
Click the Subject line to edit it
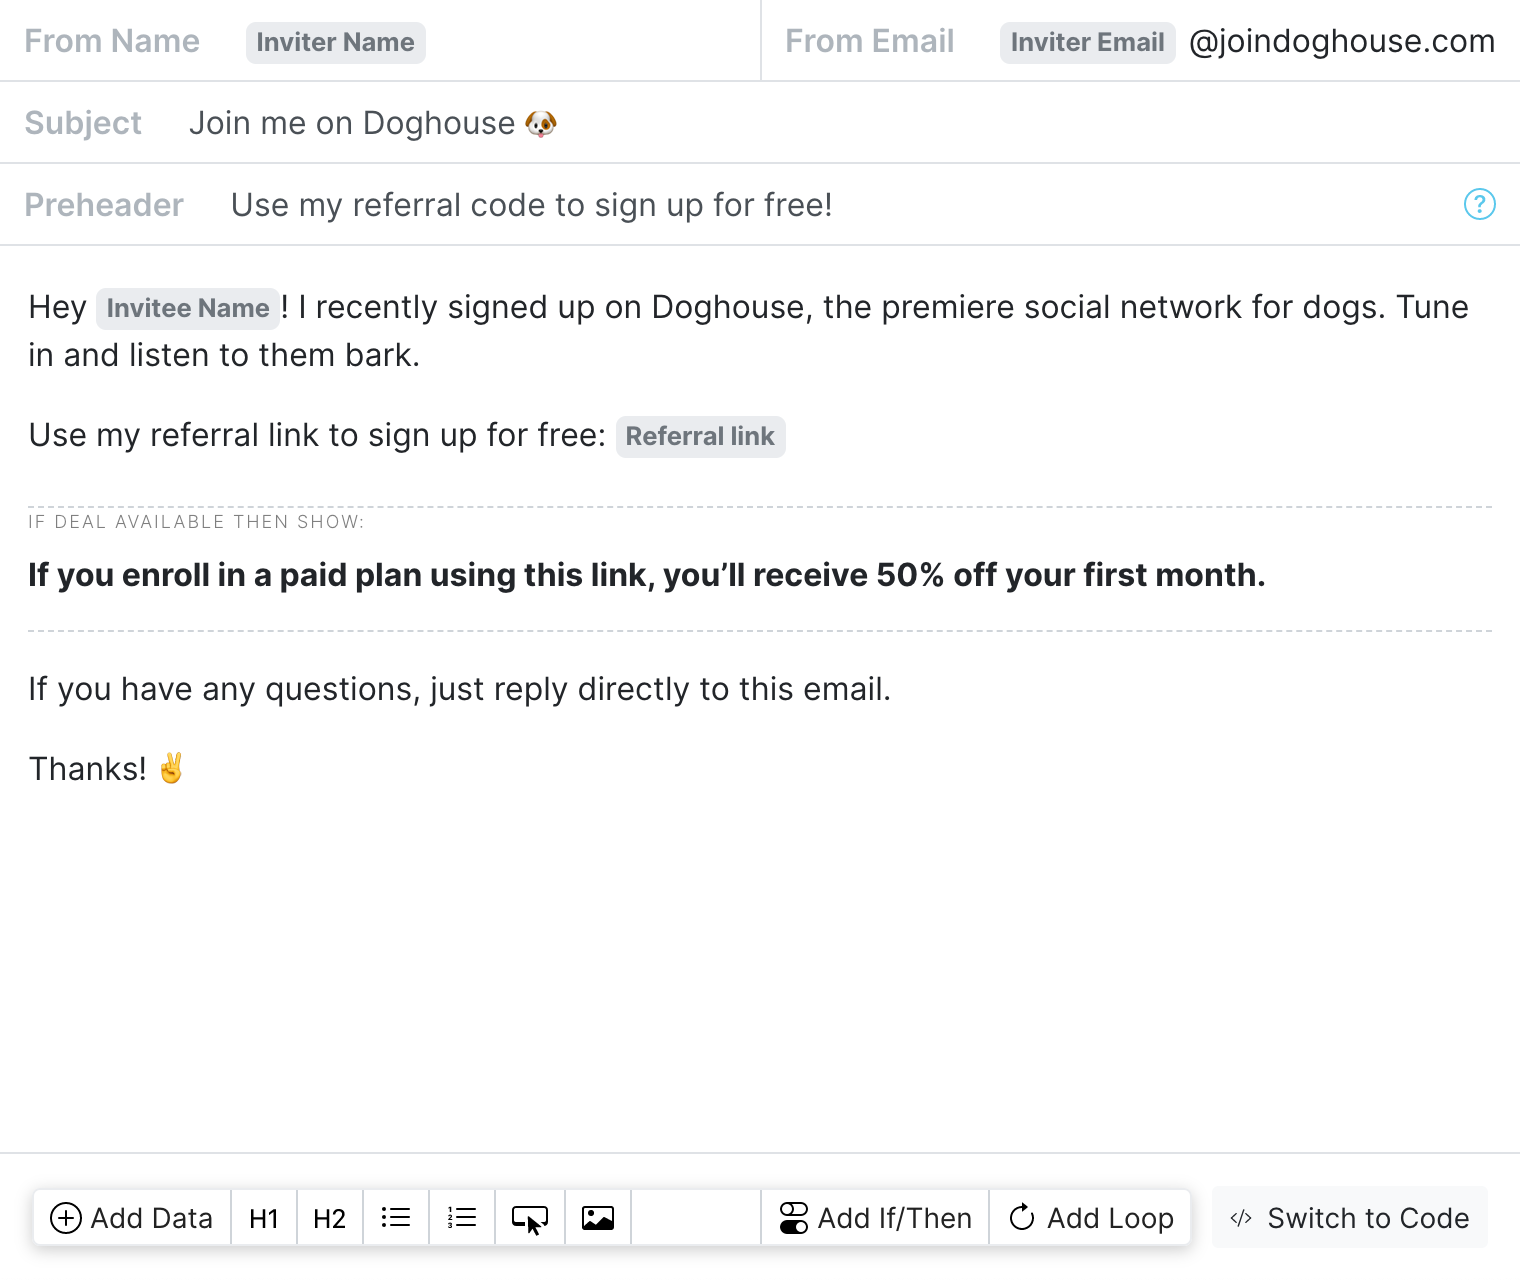point(374,122)
